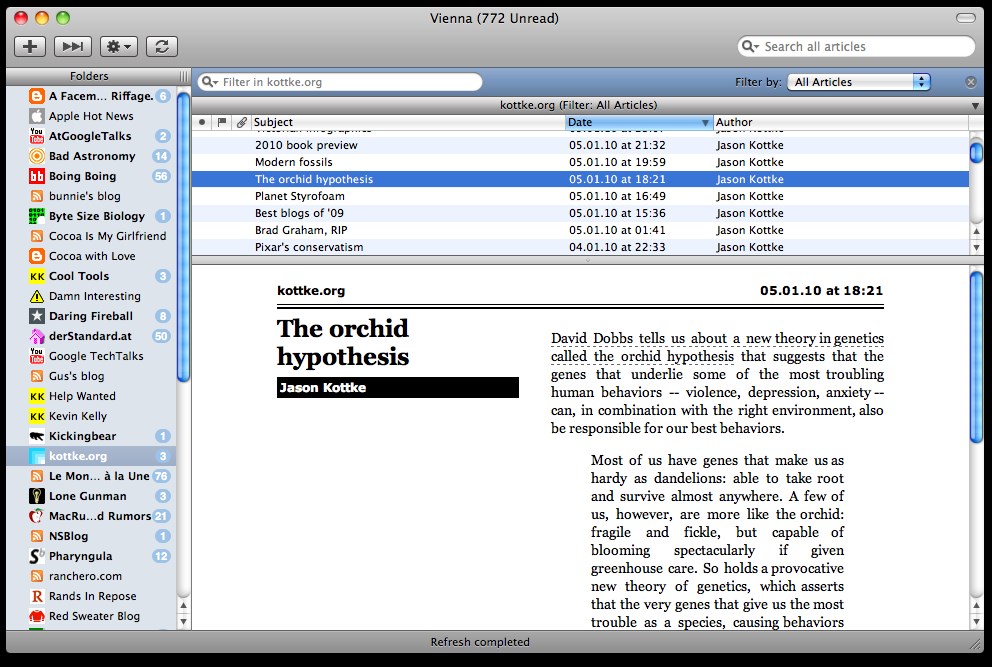992x667 pixels.
Task: Select the Pixar's conservatism article
Action: (580, 247)
